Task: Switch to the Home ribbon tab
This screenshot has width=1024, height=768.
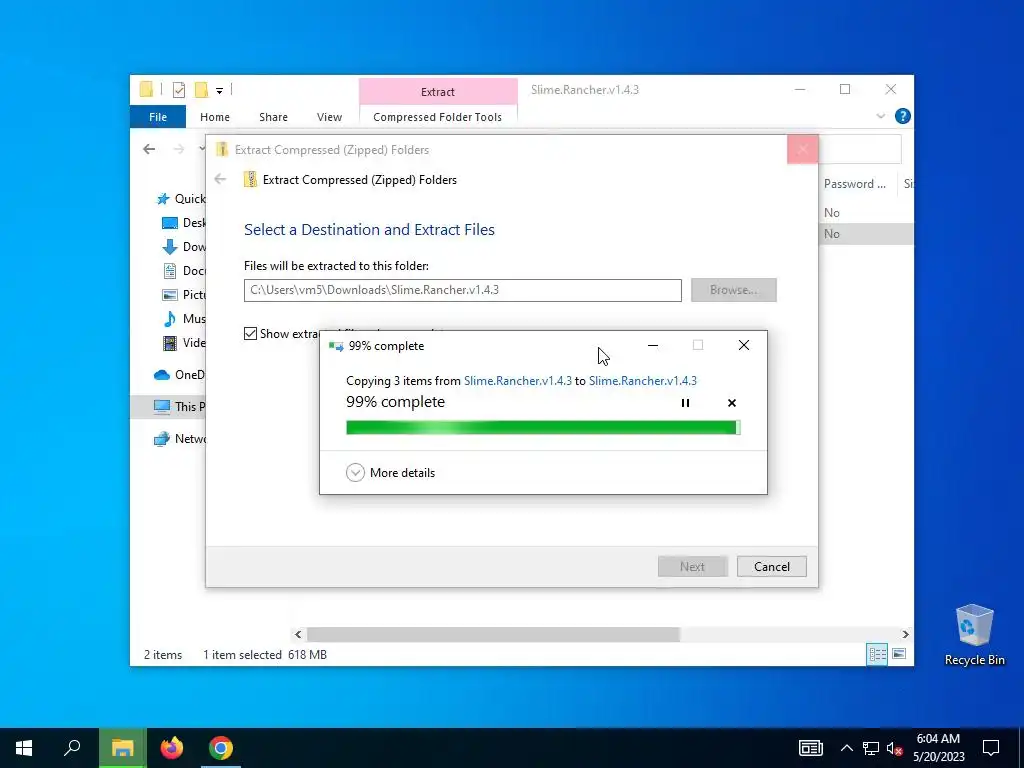Action: [x=215, y=117]
